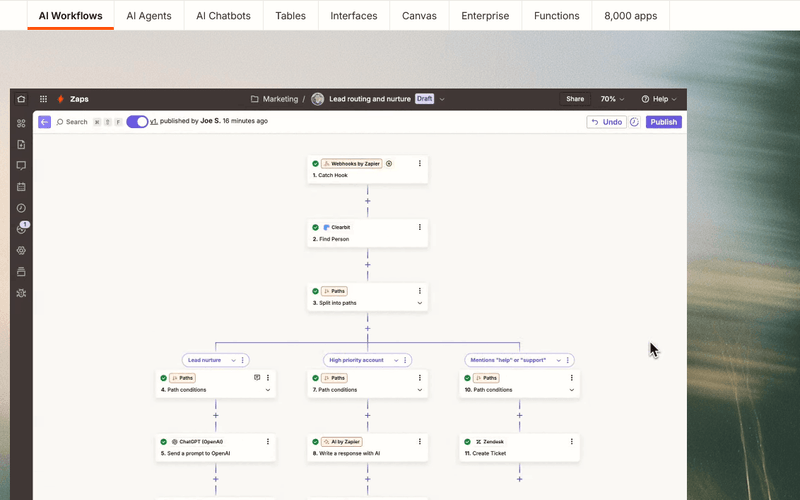Open three-dot menu on Split into paths step
The height and width of the screenshot is (500, 800).
click(420, 291)
